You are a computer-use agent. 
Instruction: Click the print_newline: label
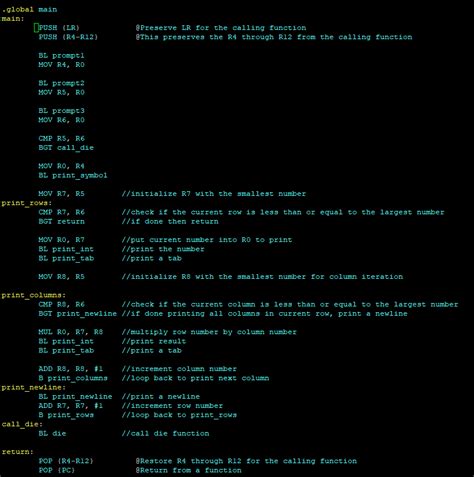click(34, 387)
